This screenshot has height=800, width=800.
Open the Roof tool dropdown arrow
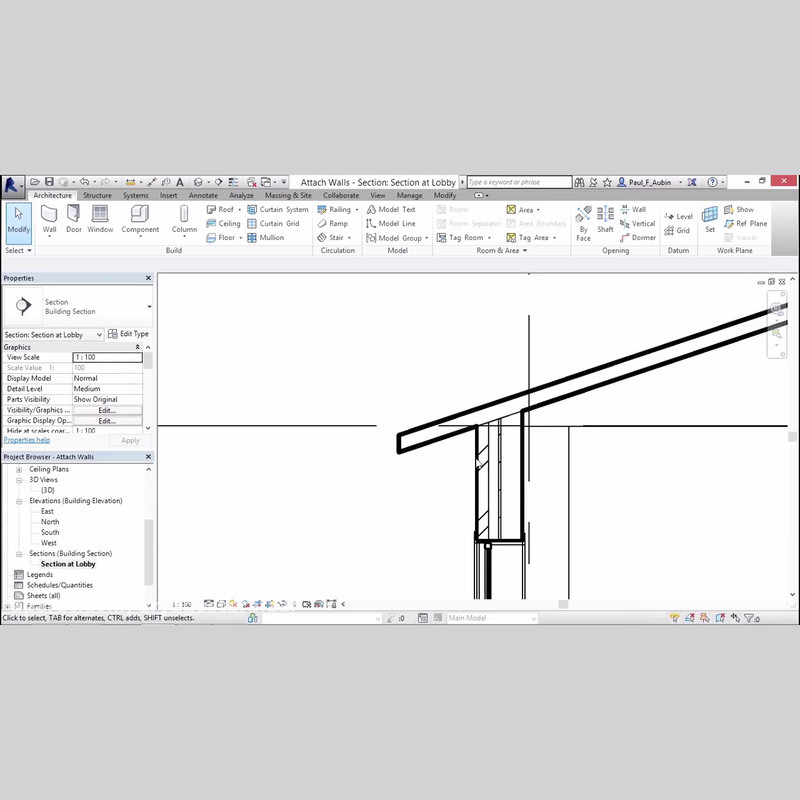(x=240, y=210)
